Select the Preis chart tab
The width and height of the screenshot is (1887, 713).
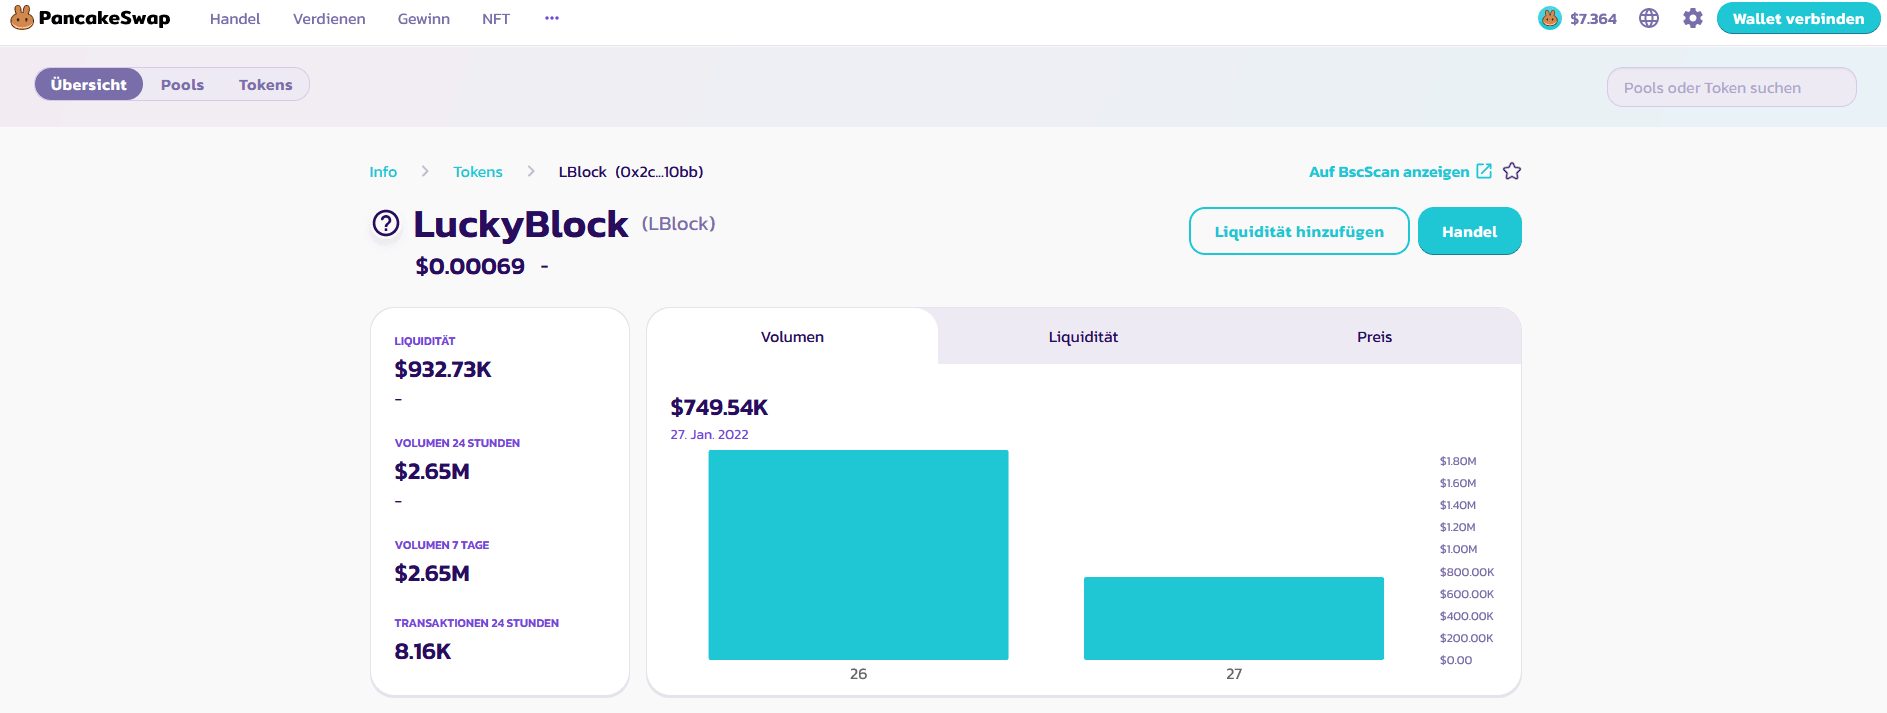1374,337
